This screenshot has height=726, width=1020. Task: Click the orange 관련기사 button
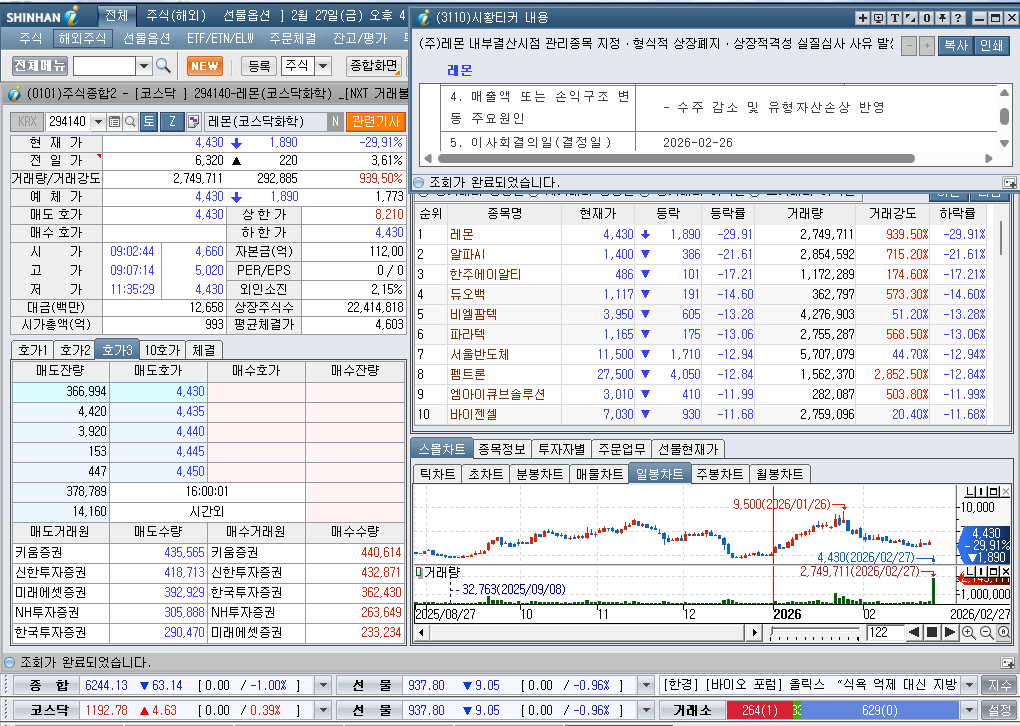pos(375,122)
